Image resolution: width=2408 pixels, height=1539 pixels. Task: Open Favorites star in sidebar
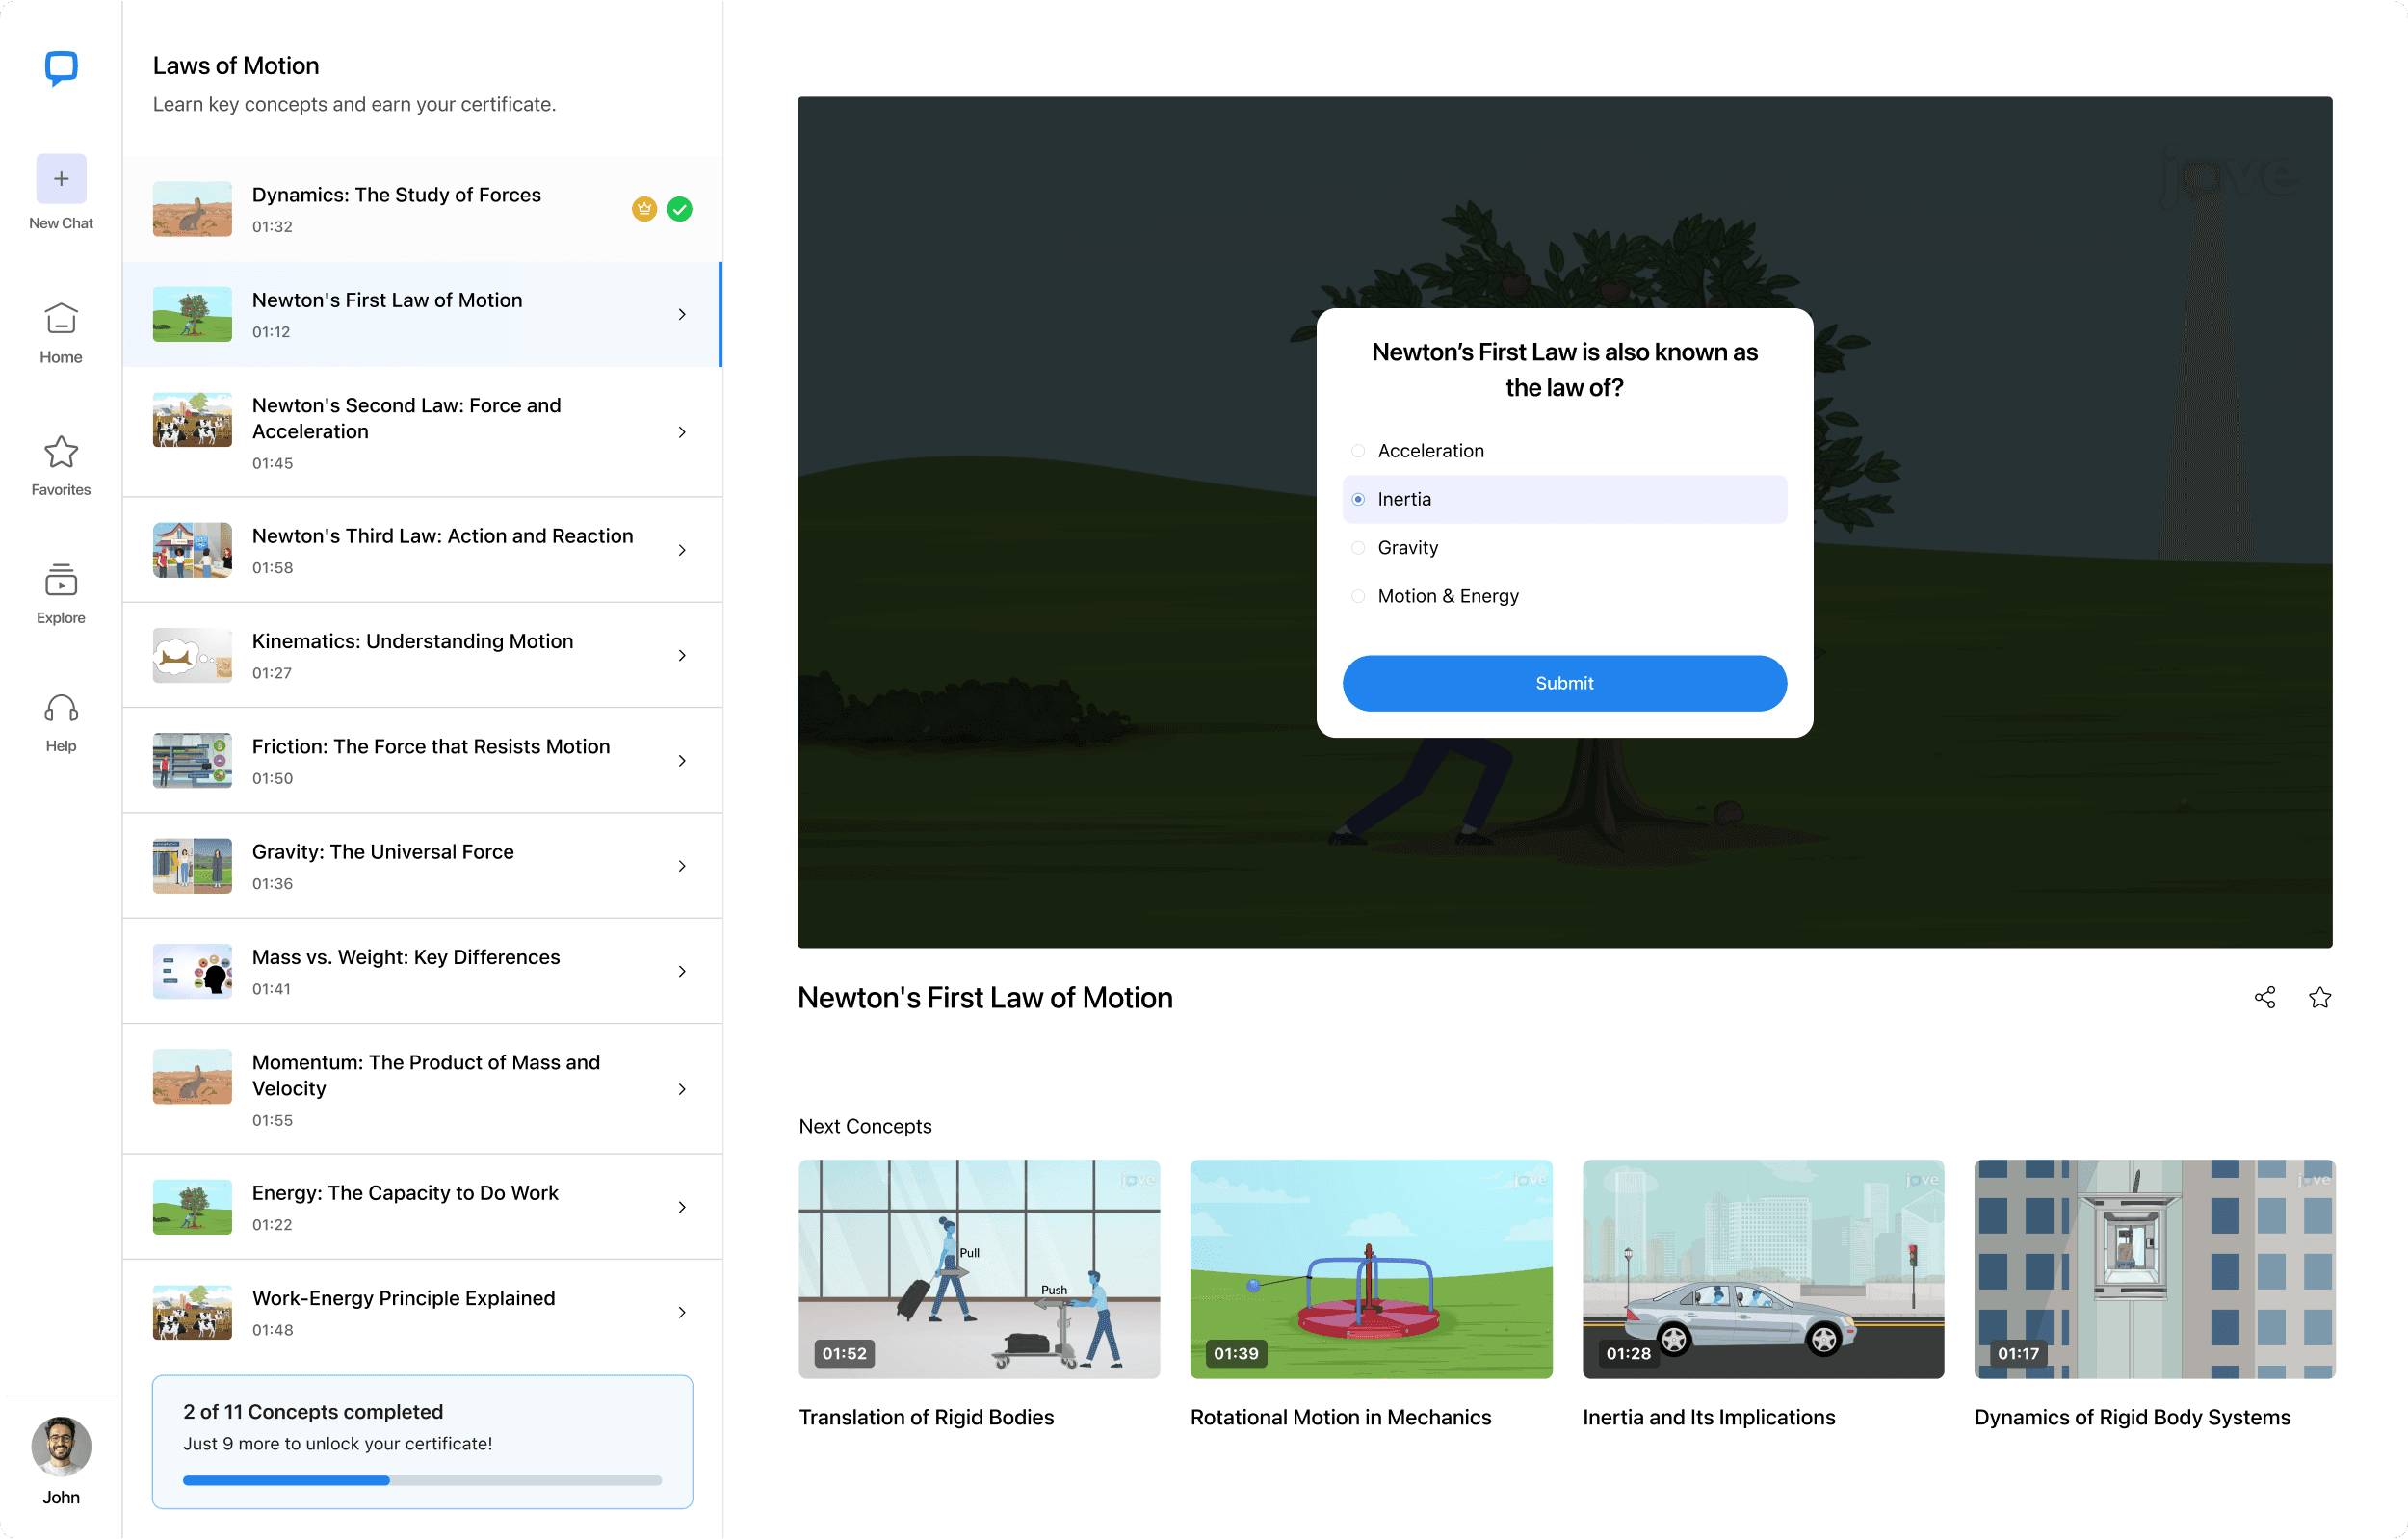pyautogui.click(x=61, y=452)
